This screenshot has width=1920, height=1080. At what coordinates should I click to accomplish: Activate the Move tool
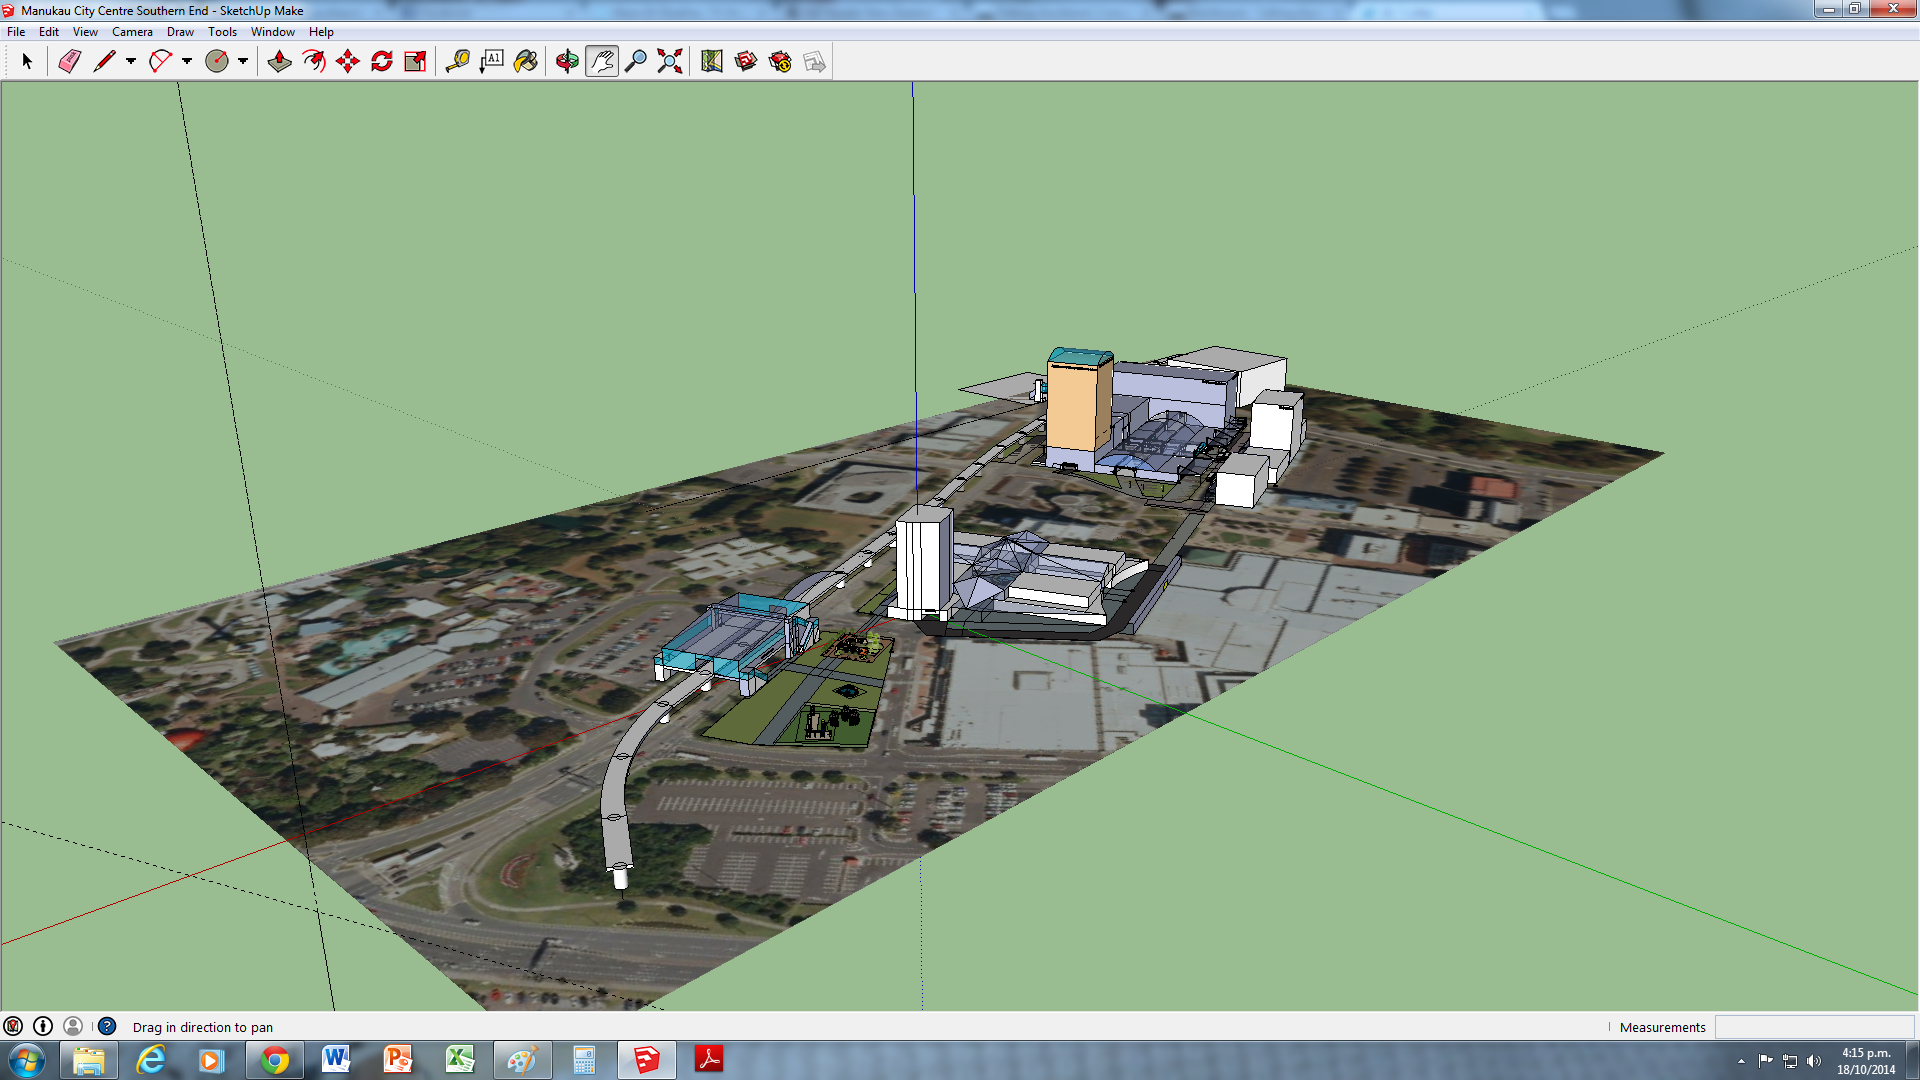(x=348, y=62)
